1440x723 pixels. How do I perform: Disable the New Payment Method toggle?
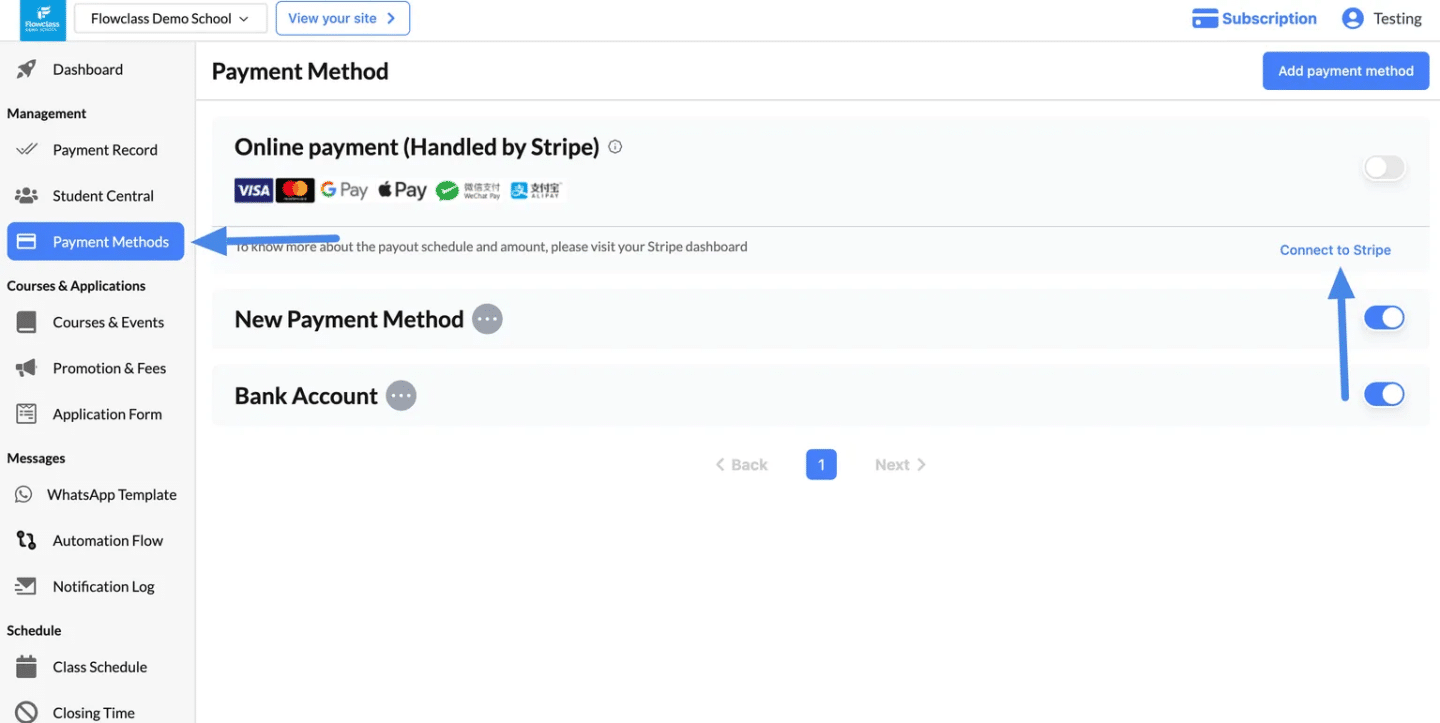tap(1385, 318)
